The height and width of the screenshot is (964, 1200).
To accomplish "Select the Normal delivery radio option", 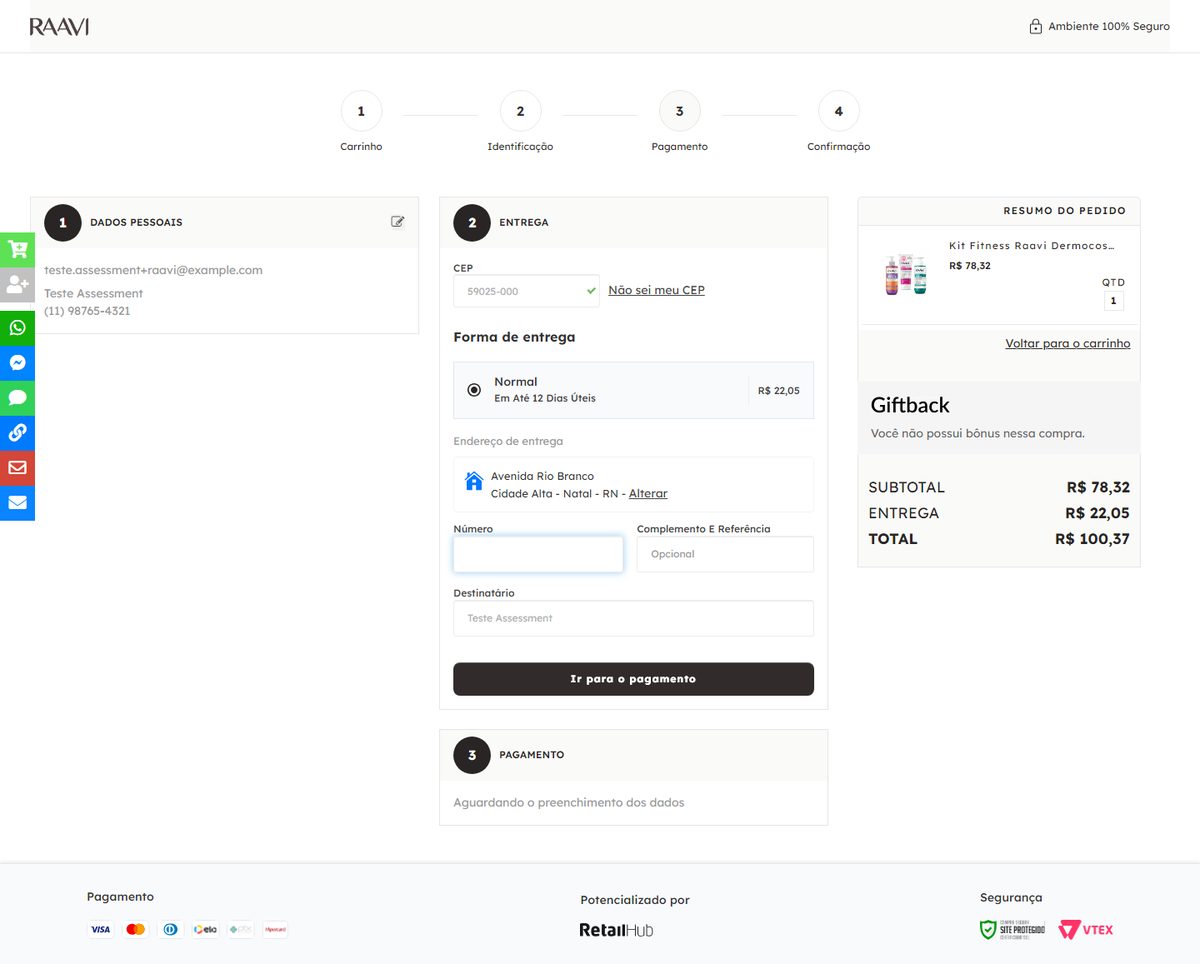I will [x=474, y=390].
